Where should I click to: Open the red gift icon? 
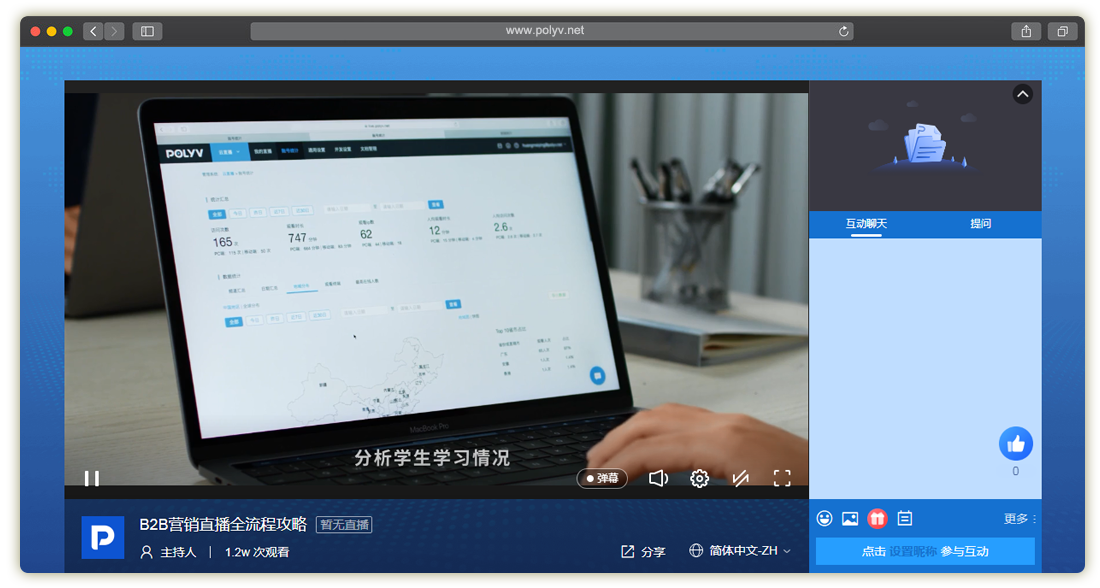coord(877,518)
